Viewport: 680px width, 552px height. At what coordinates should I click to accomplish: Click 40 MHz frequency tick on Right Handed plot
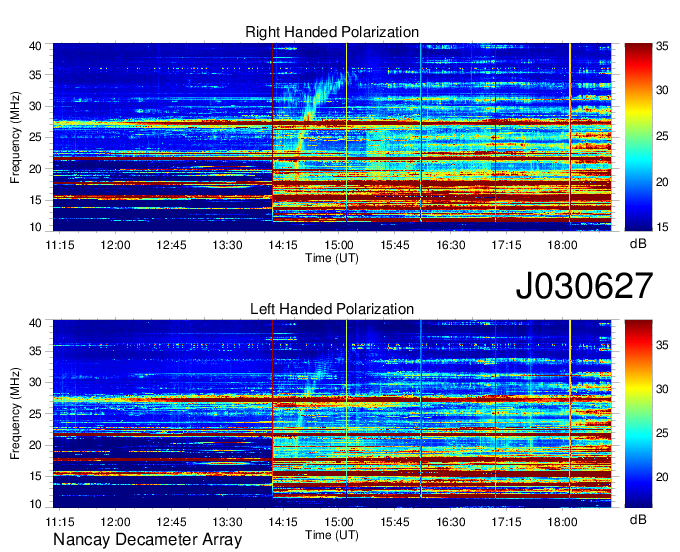tap(36, 46)
